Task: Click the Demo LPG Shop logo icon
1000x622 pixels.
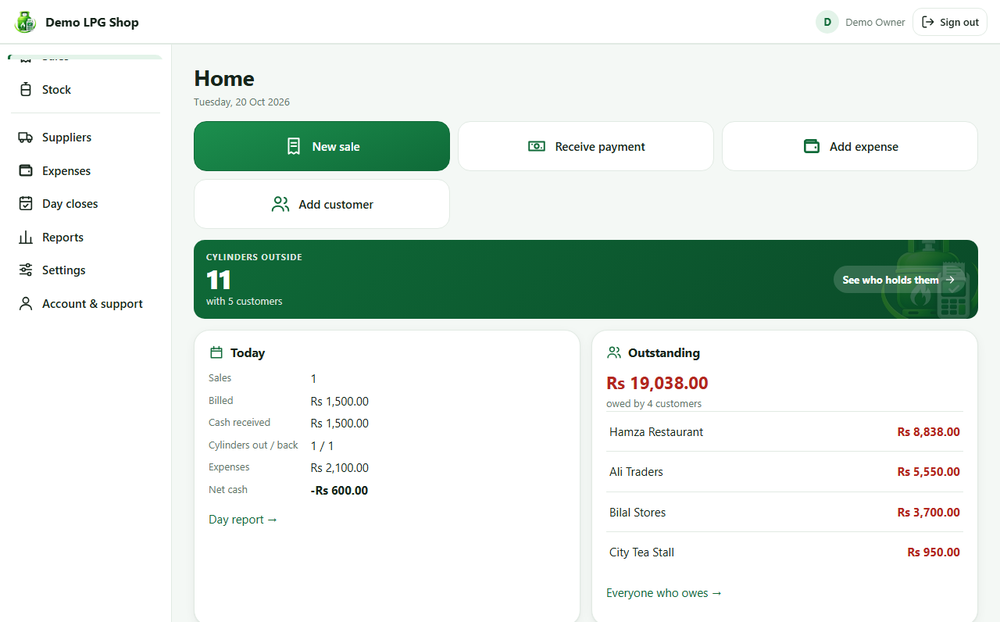Action: click(x=26, y=22)
